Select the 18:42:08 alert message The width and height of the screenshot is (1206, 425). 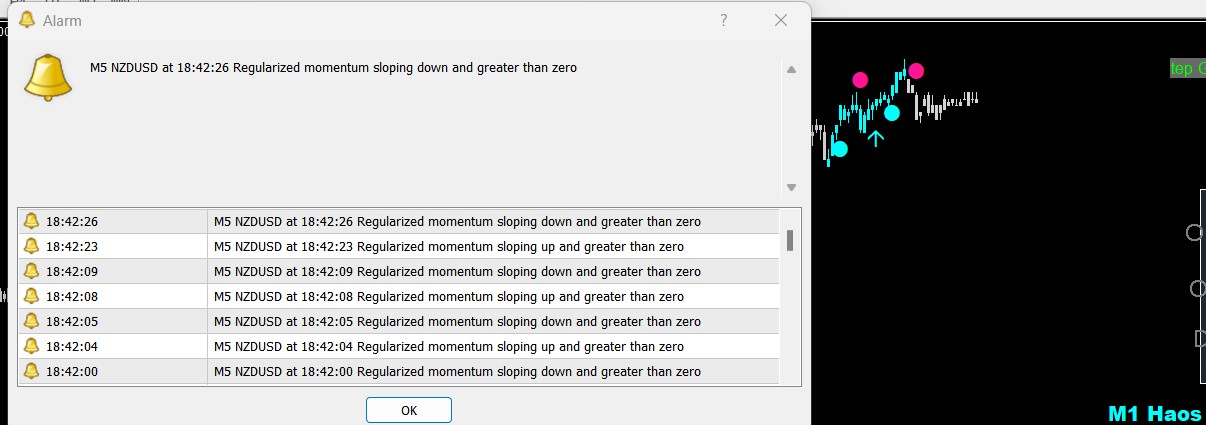tap(449, 296)
